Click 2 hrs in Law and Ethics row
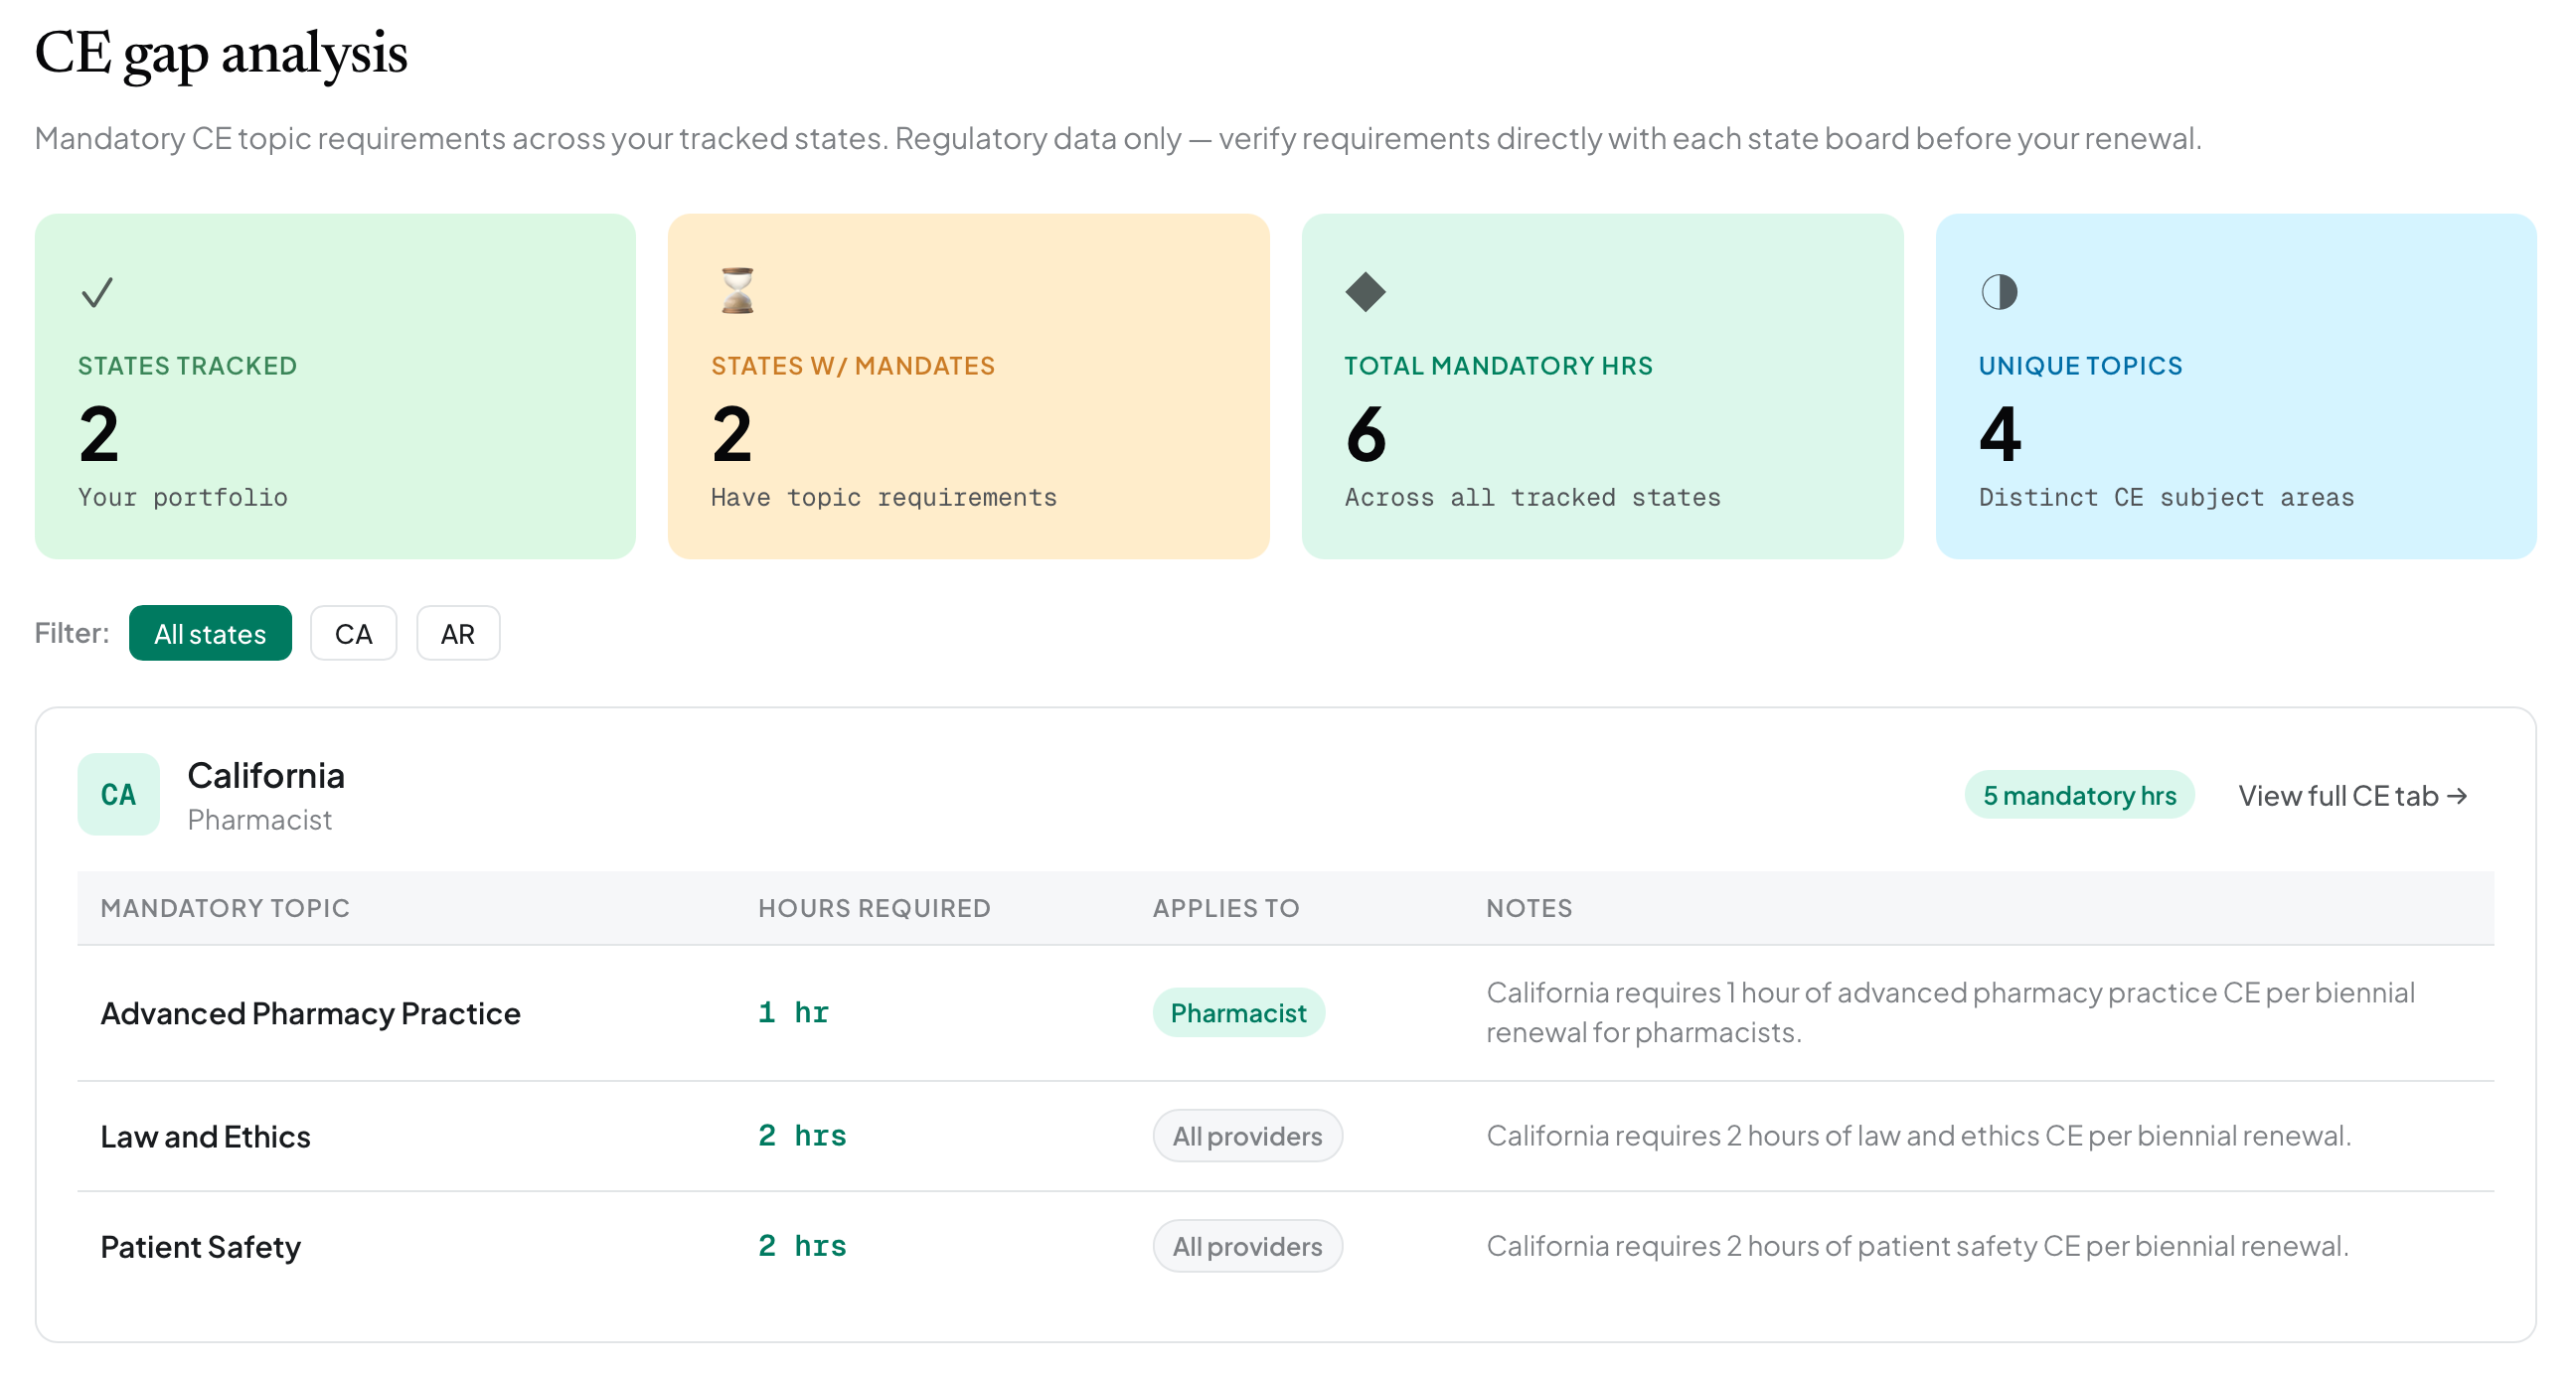The image size is (2576, 1377). tap(802, 1135)
